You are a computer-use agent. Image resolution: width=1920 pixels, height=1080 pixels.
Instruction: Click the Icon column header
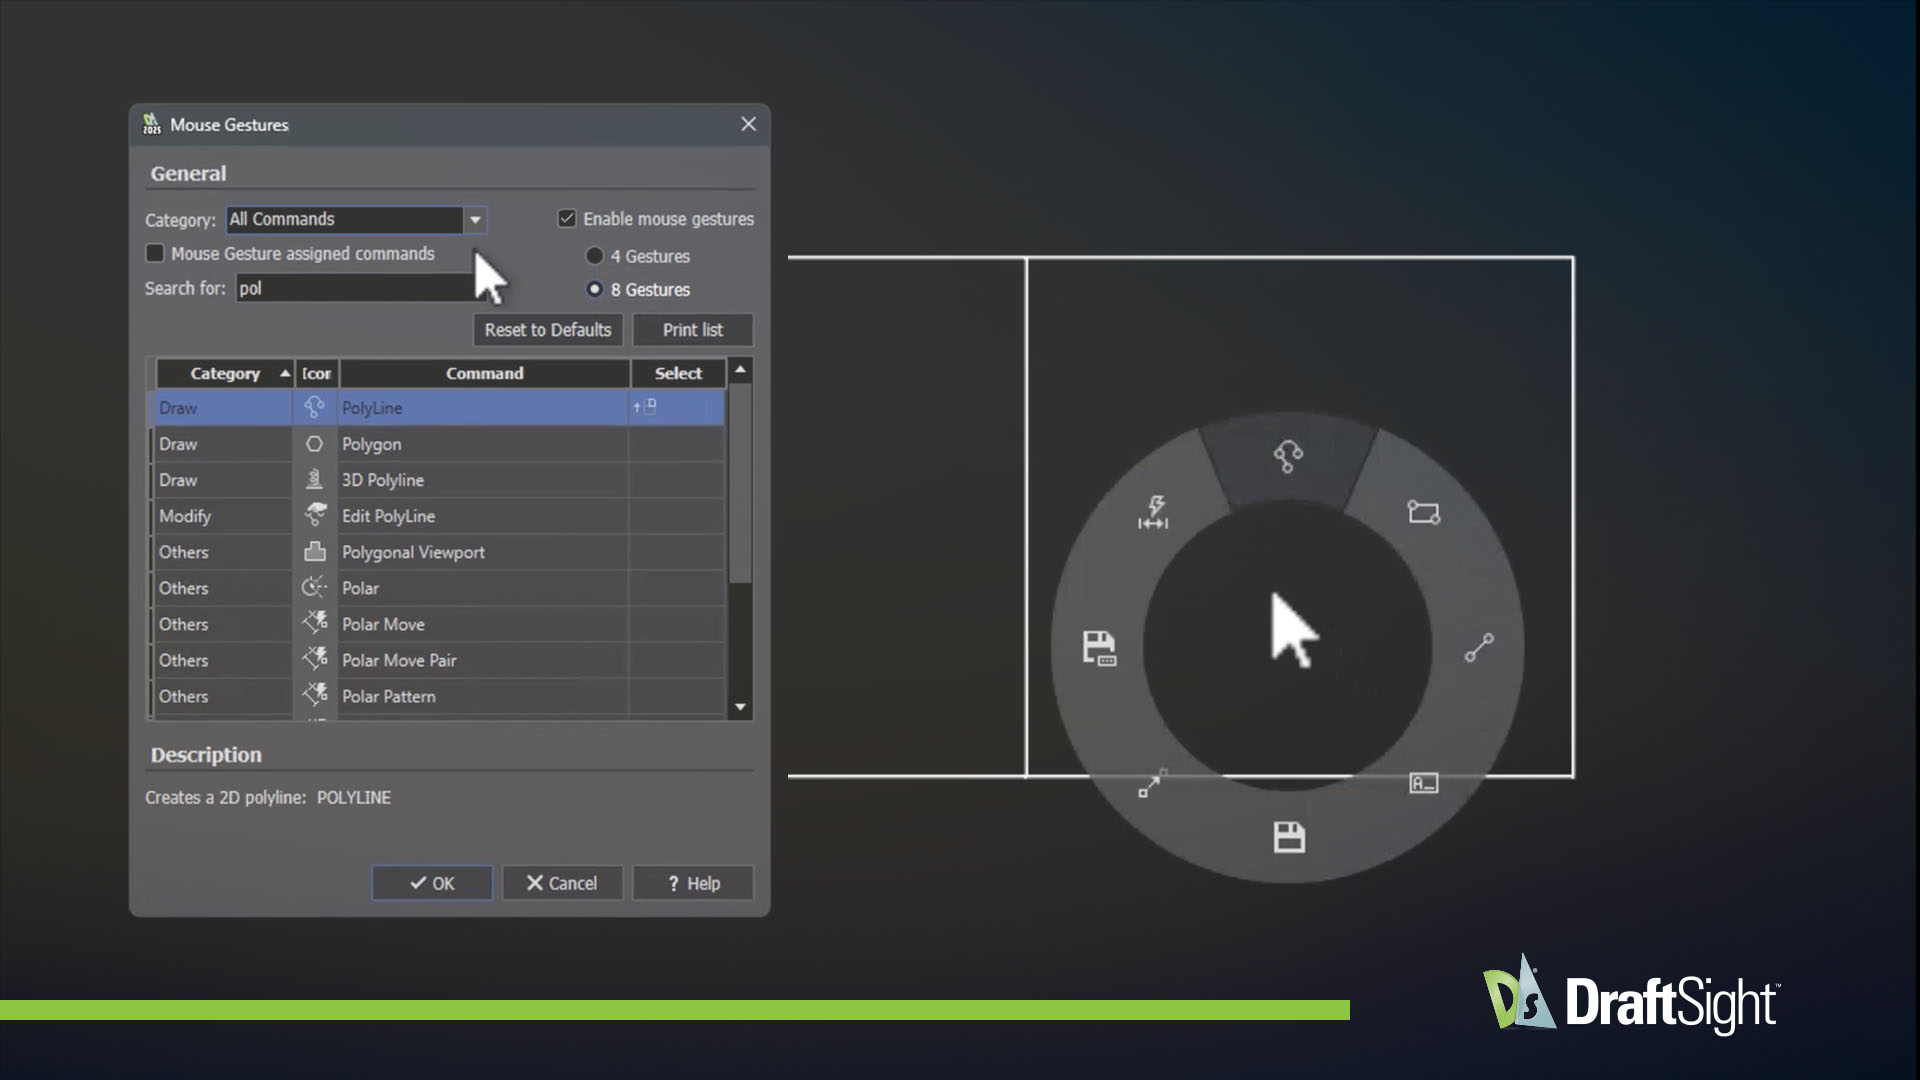tap(317, 373)
